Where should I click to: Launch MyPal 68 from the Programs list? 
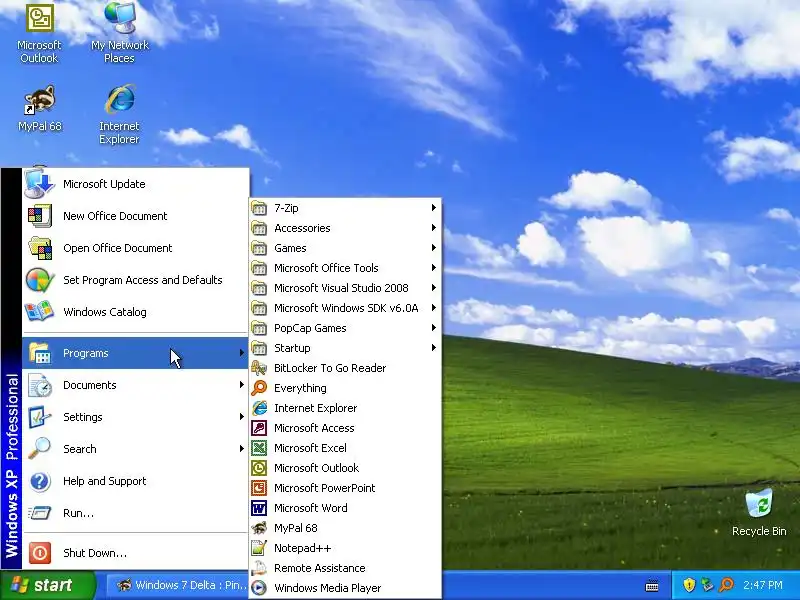pyautogui.click(x=345, y=528)
